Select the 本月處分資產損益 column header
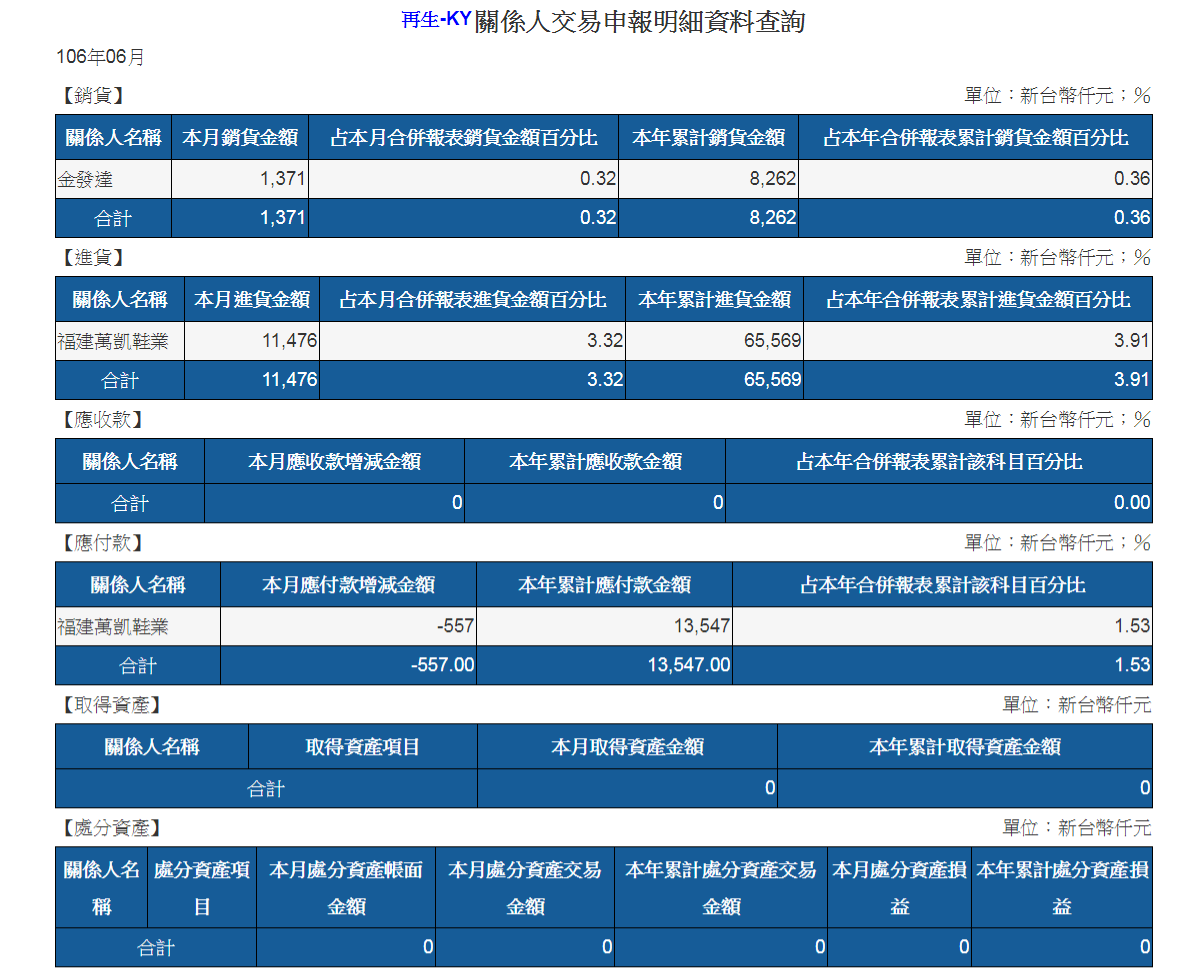The height and width of the screenshot is (980, 1180). (899, 888)
